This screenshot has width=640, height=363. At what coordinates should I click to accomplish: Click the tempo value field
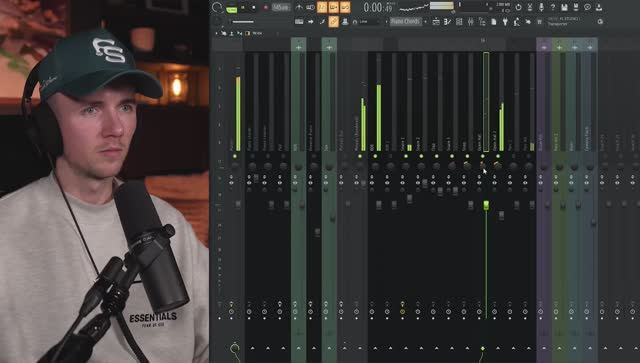tap(280, 7)
